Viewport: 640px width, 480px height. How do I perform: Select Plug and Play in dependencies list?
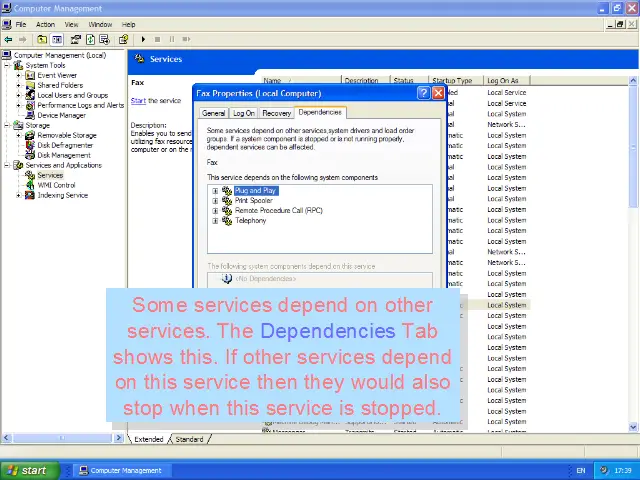pyautogui.click(x=256, y=191)
